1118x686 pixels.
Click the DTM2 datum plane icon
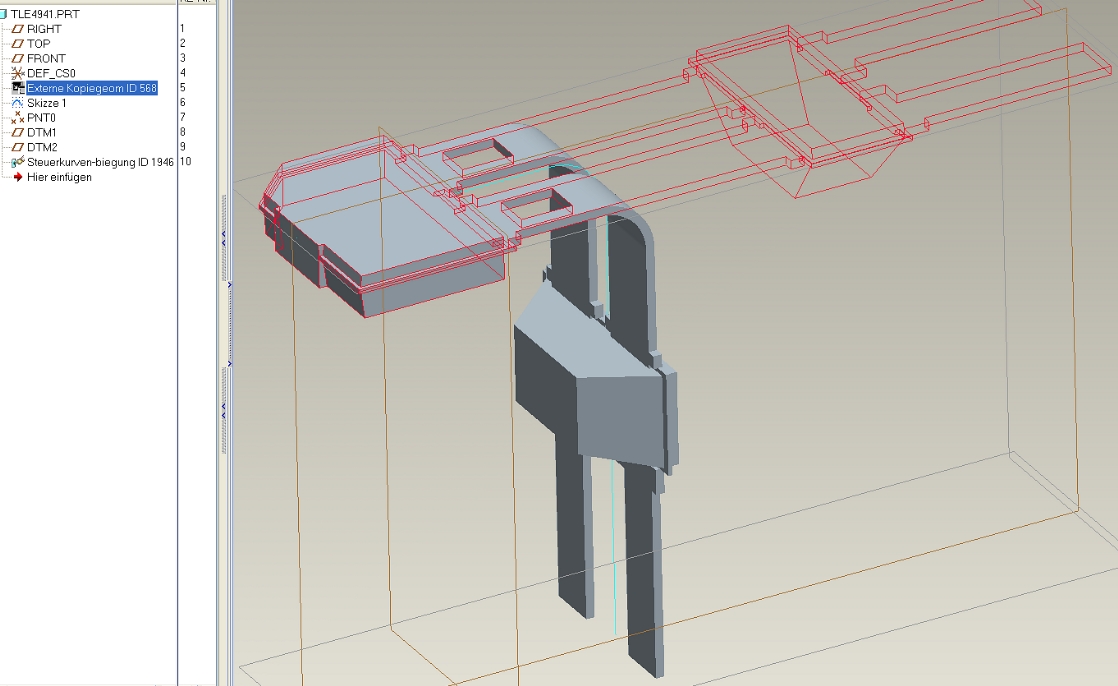18,148
